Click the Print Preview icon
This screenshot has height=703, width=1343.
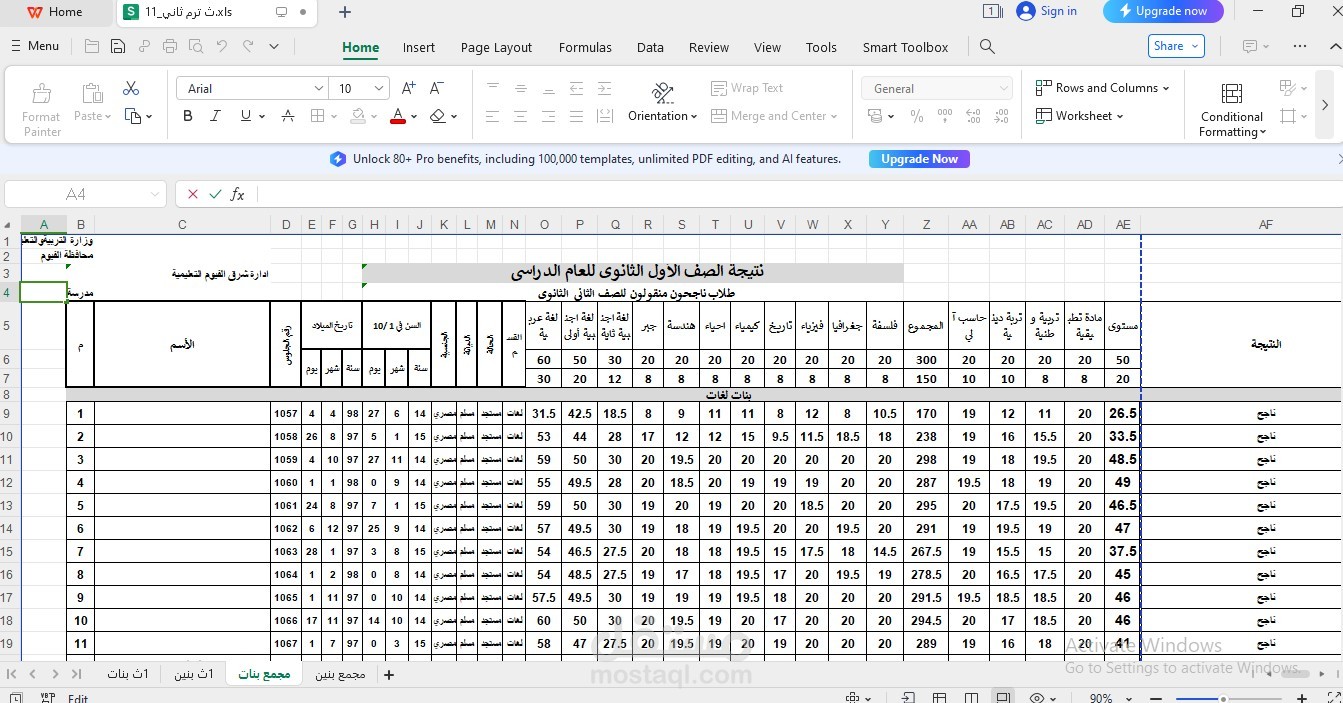tap(196, 47)
